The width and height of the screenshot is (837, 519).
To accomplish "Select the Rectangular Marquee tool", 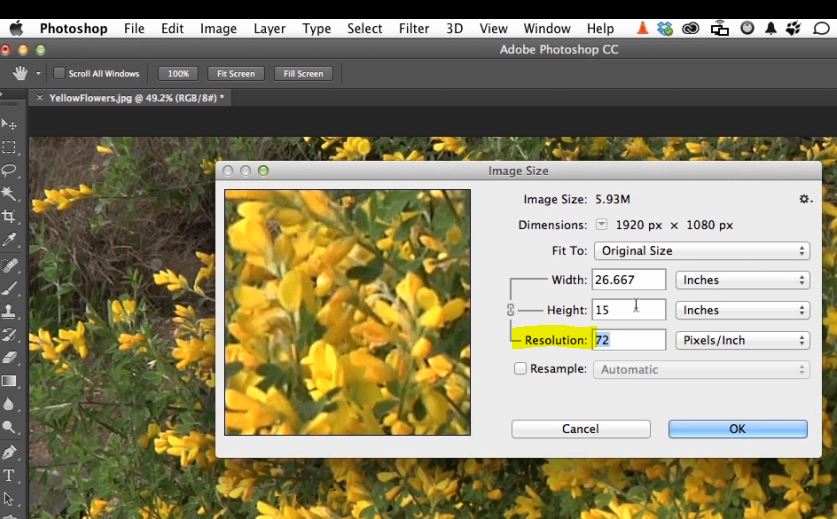I will (x=9, y=147).
